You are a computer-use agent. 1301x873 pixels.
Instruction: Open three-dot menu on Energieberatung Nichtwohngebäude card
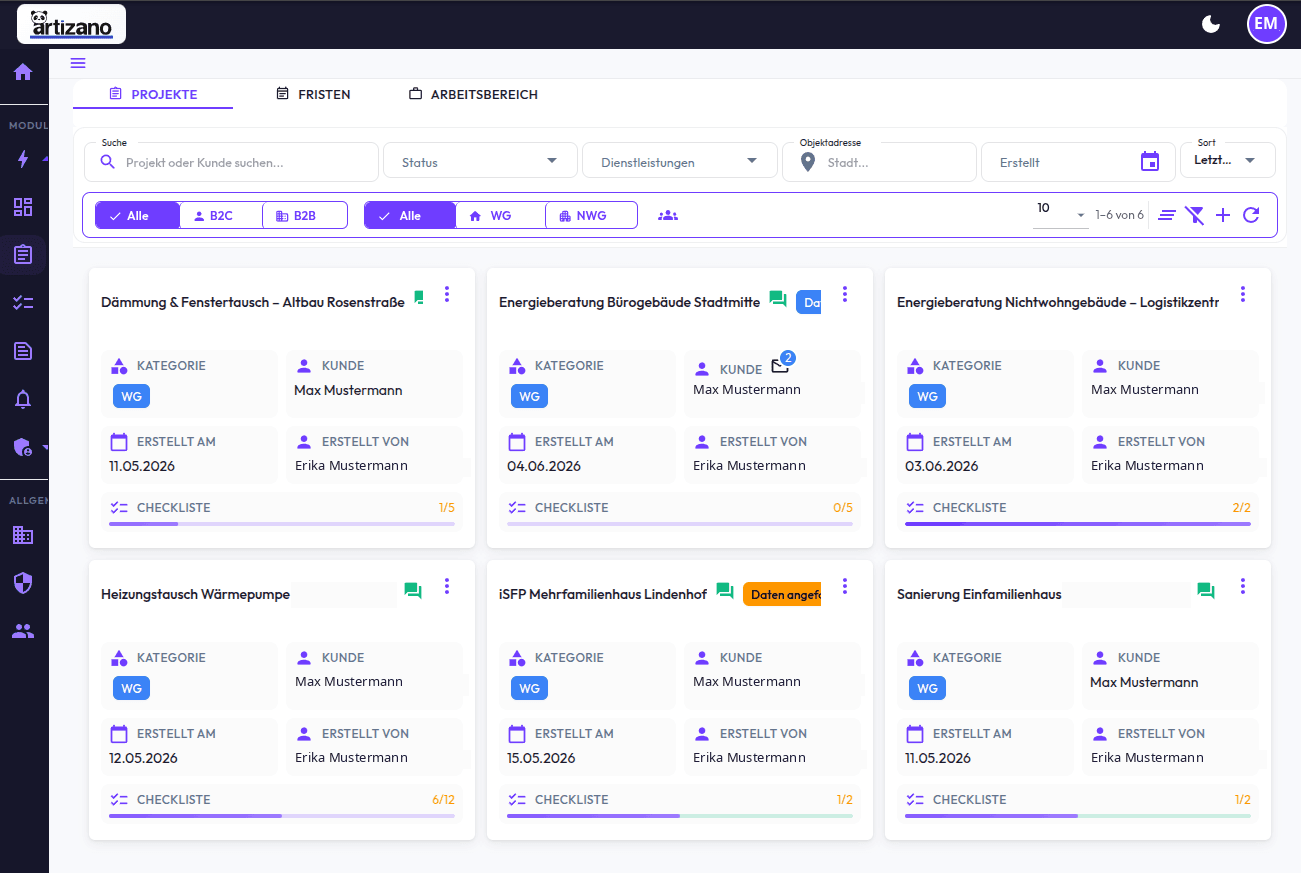(1243, 294)
